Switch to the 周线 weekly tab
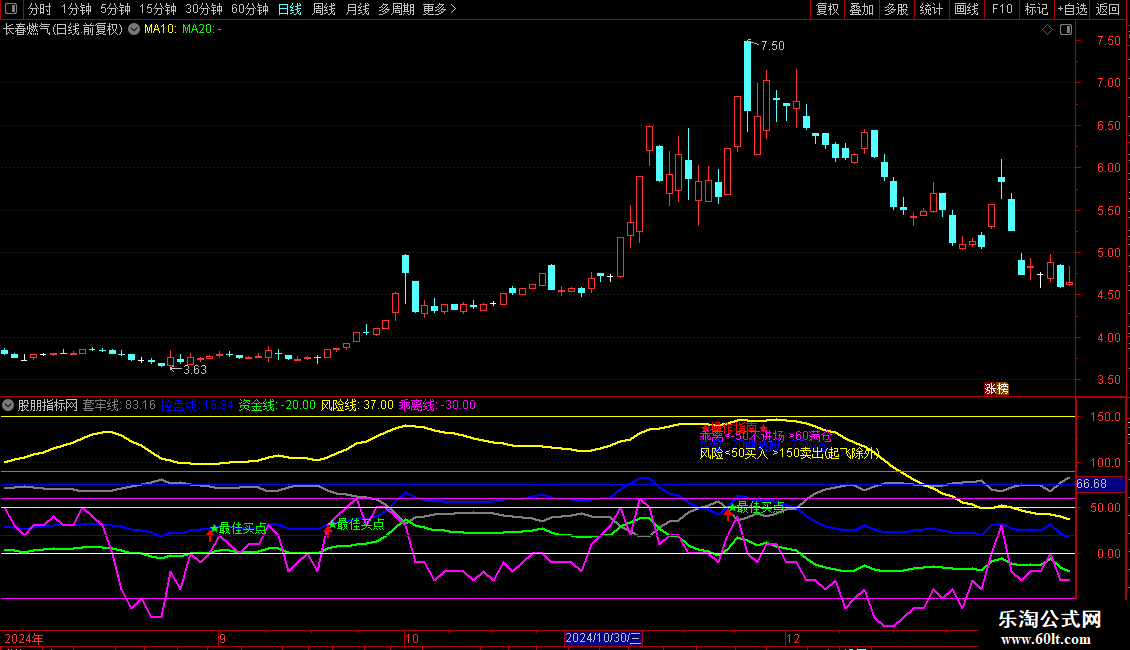This screenshot has height=650, width=1130. click(324, 9)
